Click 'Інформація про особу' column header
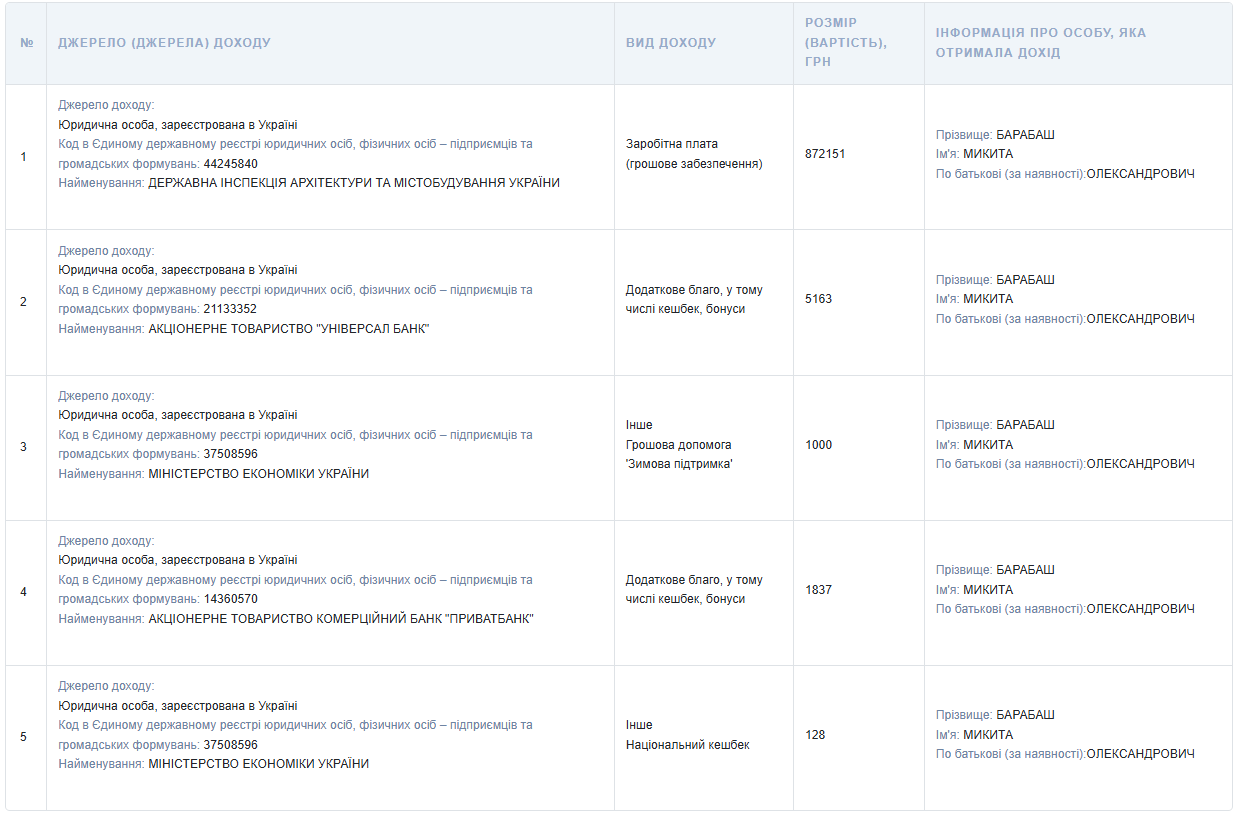 click(x=1040, y=42)
